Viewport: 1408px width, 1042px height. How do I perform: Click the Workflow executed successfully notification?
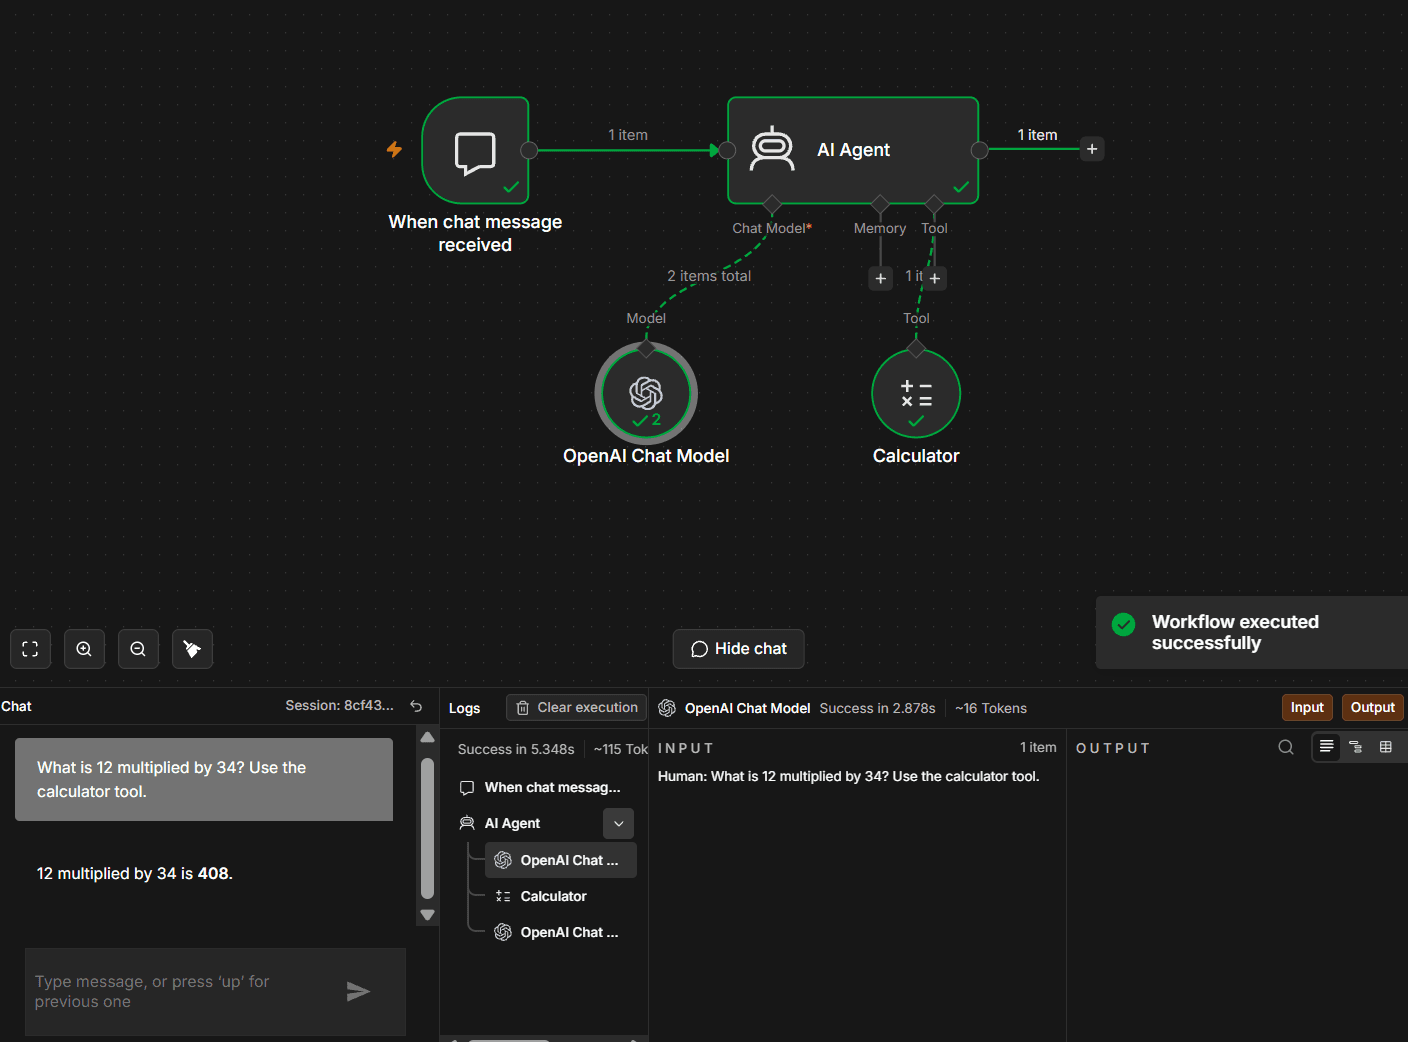1252,632
